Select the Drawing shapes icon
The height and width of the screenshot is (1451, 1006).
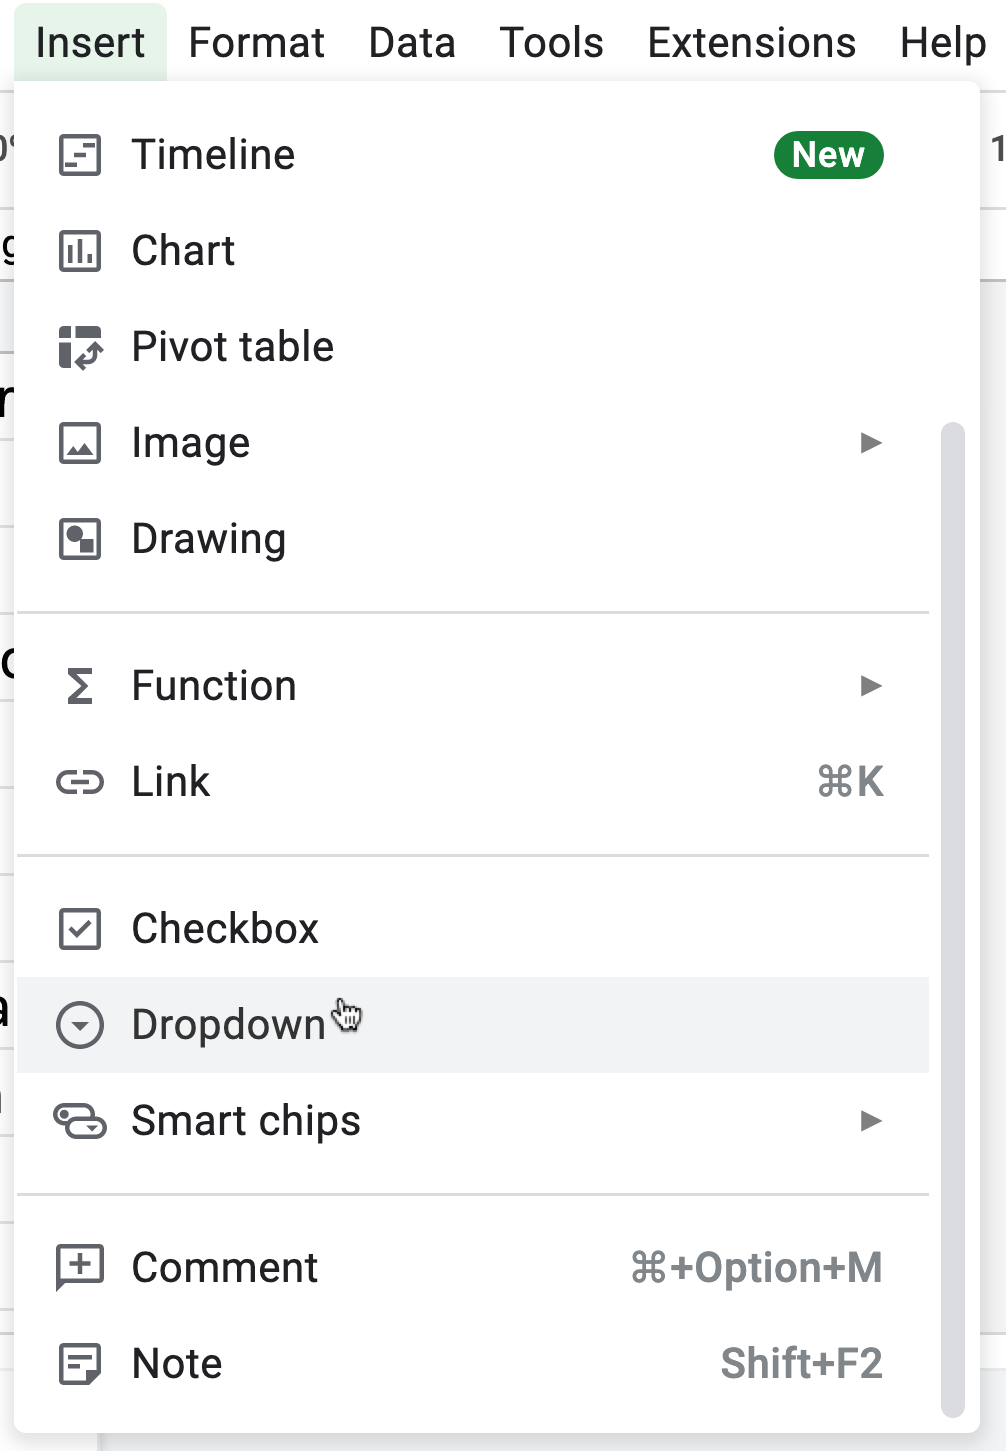coord(79,539)
